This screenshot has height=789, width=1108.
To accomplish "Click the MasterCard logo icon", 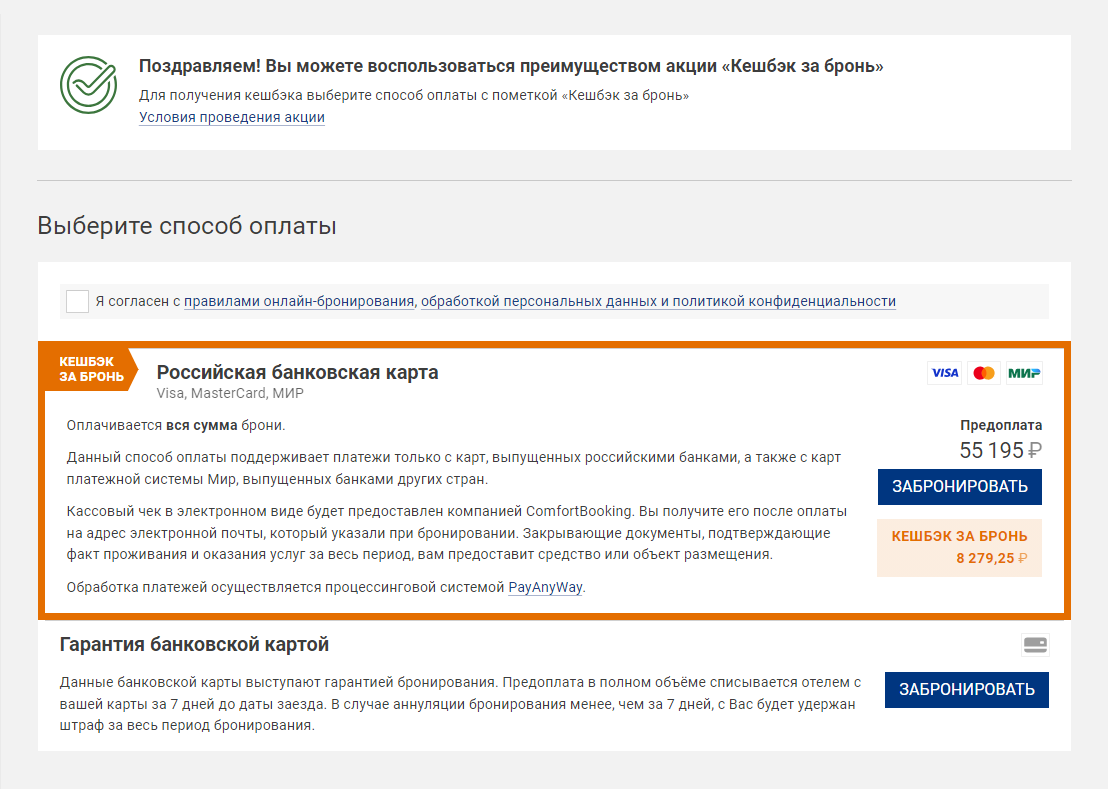I will click(984, 373).
